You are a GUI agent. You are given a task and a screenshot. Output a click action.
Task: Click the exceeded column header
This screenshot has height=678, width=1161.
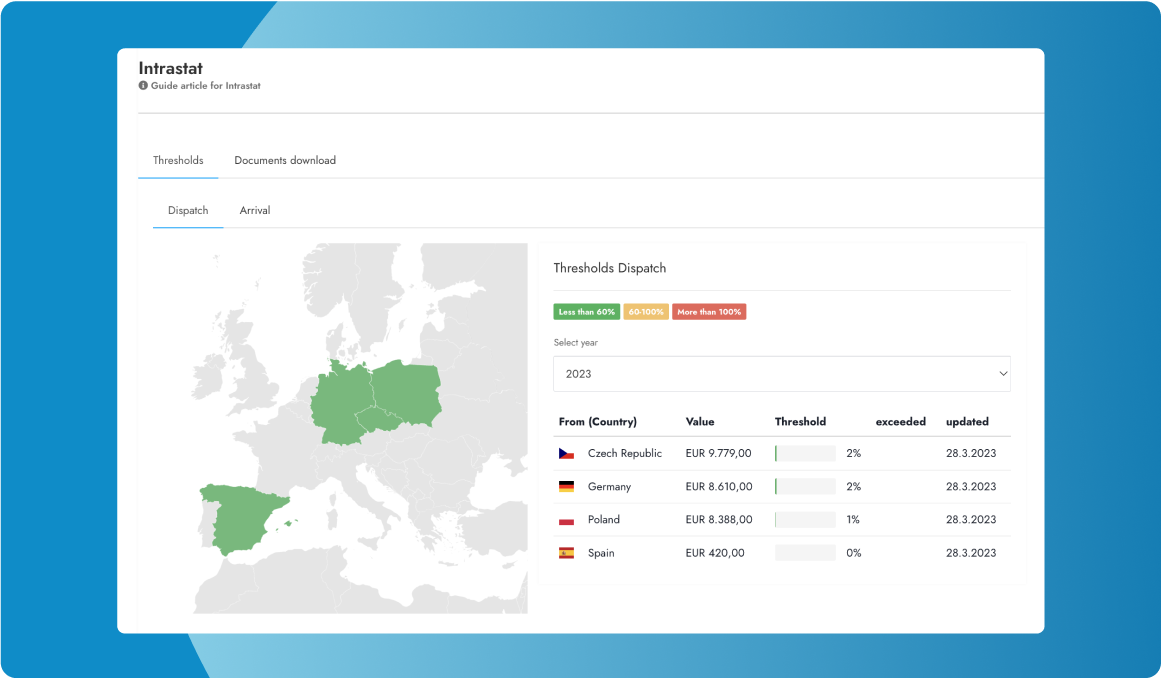(900, 422)
